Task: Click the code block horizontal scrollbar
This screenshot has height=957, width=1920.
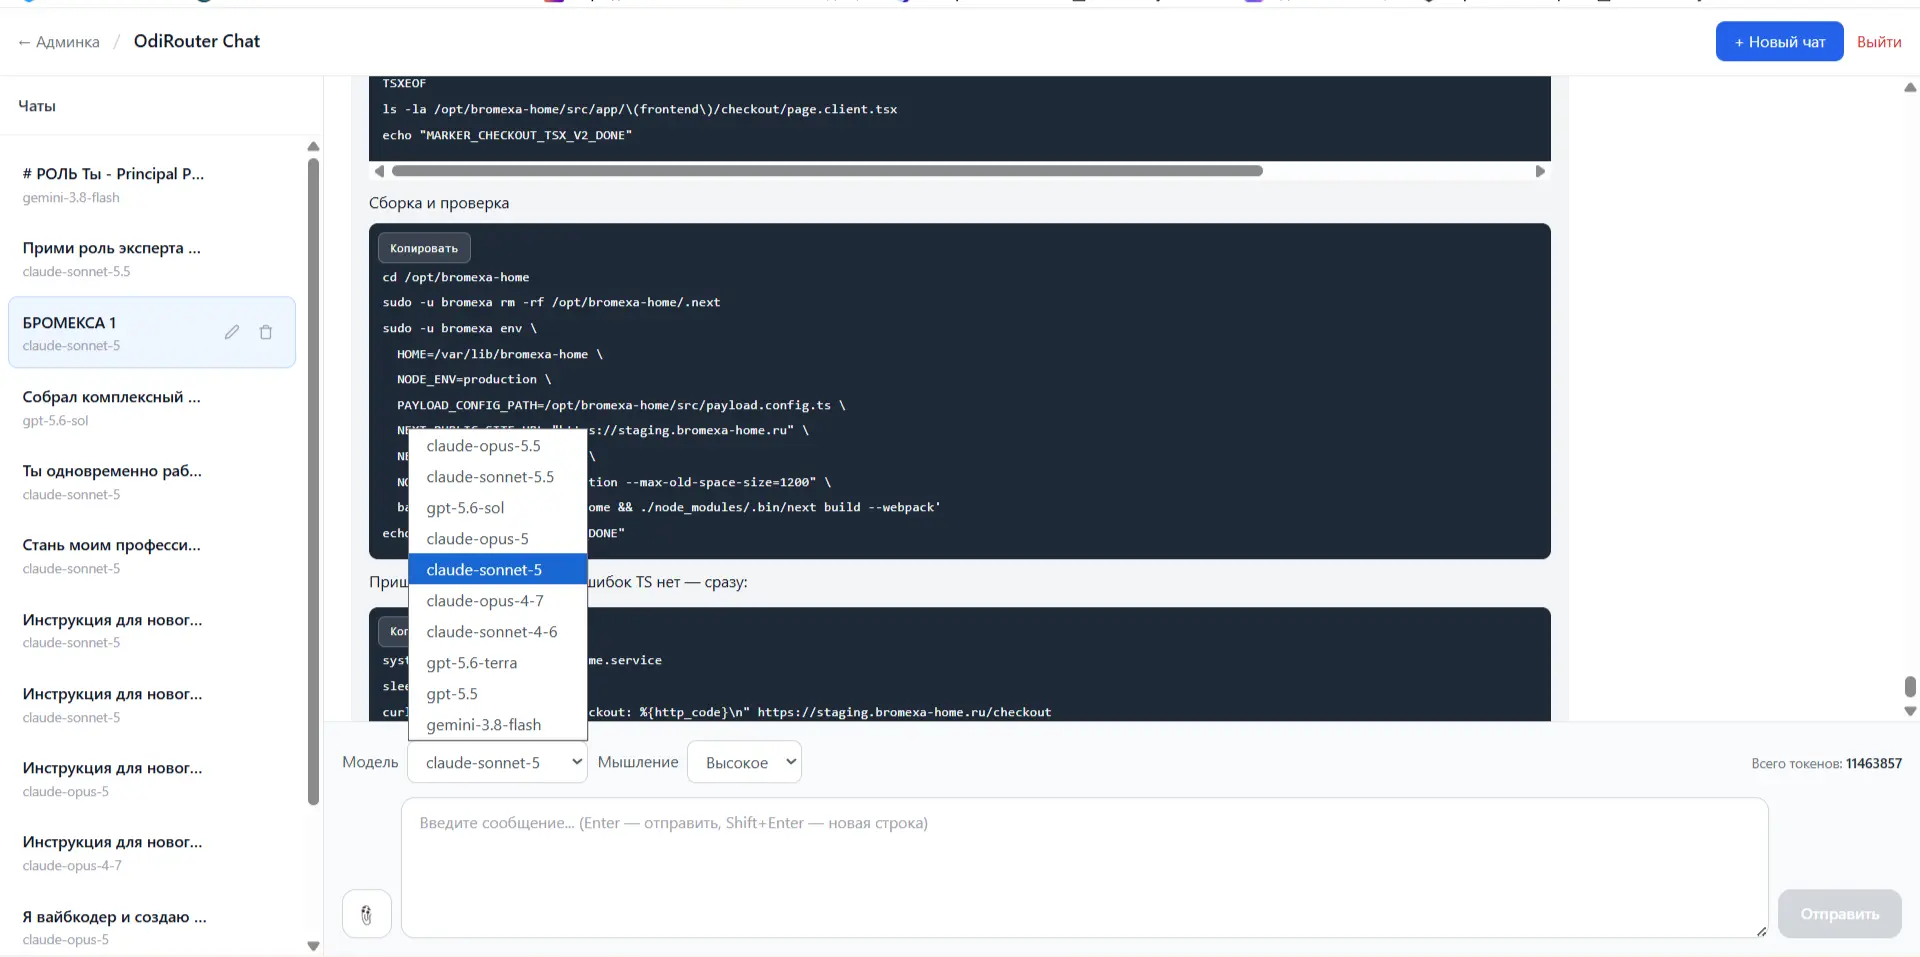Action: coord(826,171)
